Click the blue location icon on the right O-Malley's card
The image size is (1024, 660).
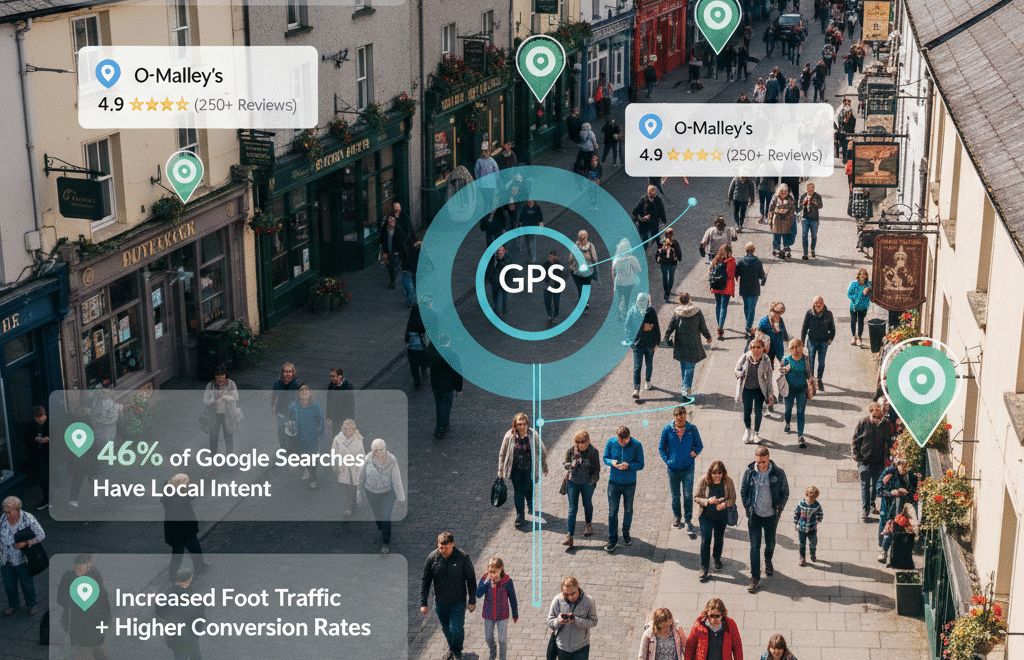(x=651, y=128)
